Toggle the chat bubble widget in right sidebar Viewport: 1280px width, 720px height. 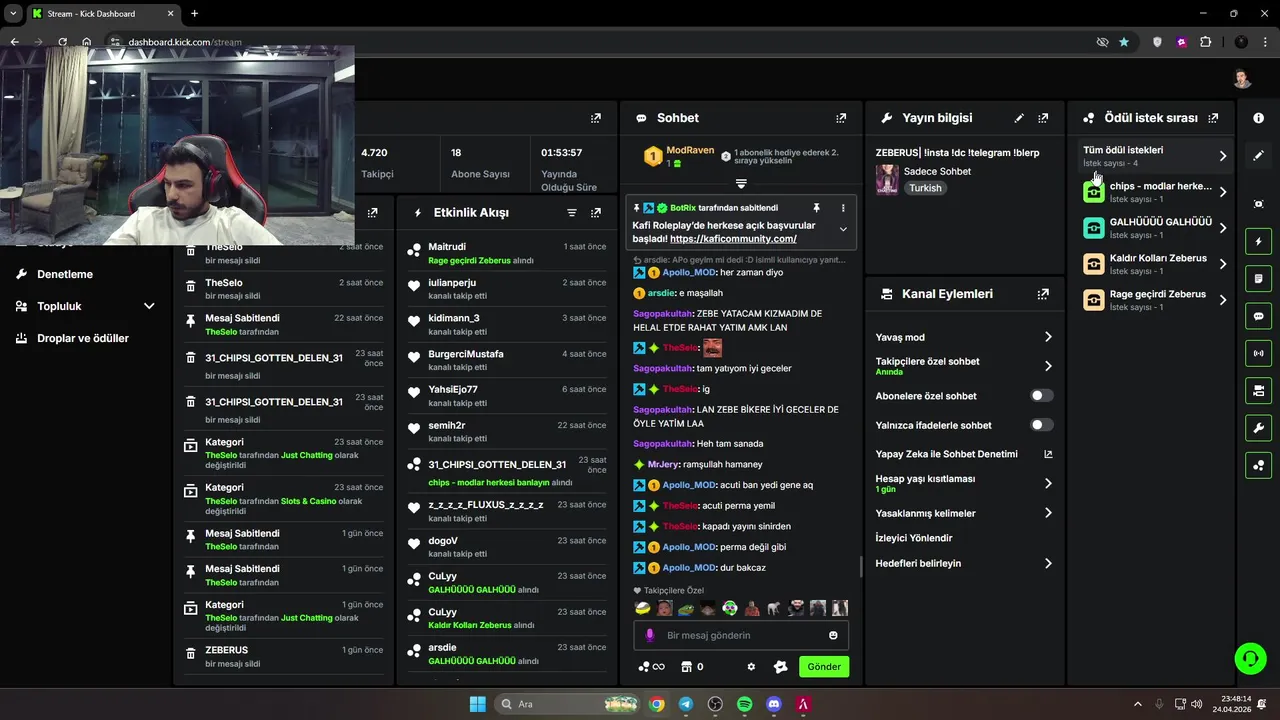tap(1258, 316)
